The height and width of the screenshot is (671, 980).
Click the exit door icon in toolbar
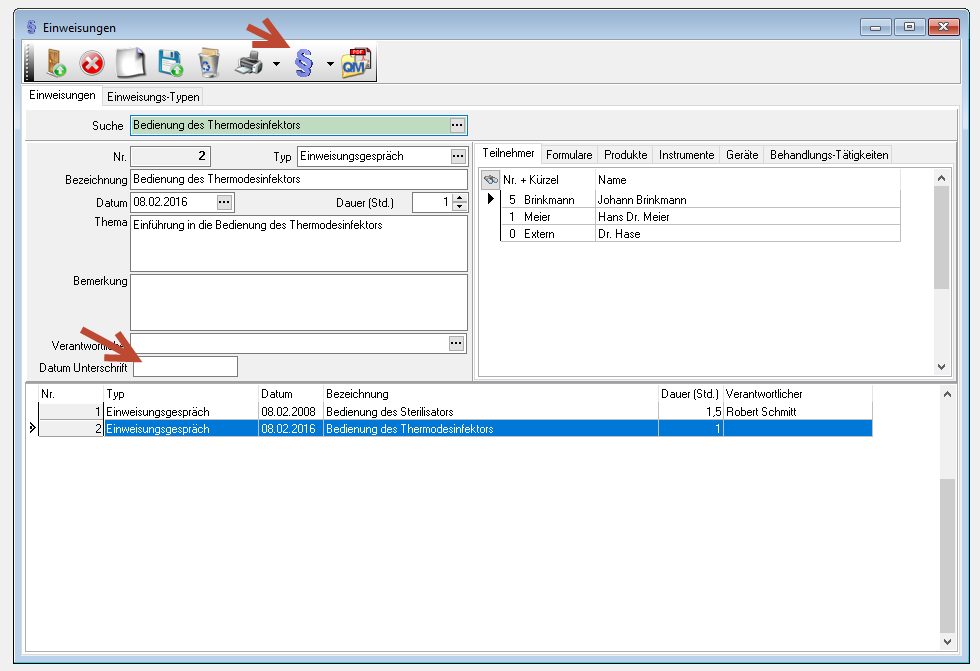(54, 64)
